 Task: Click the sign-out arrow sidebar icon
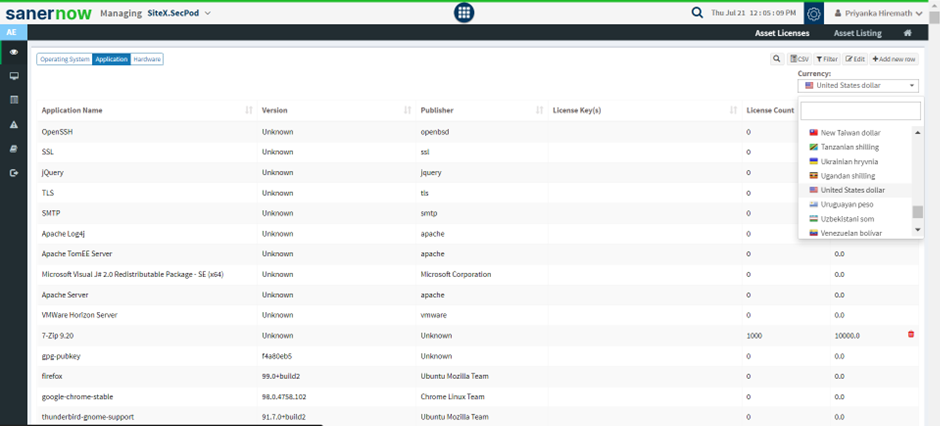coord(14,173)
